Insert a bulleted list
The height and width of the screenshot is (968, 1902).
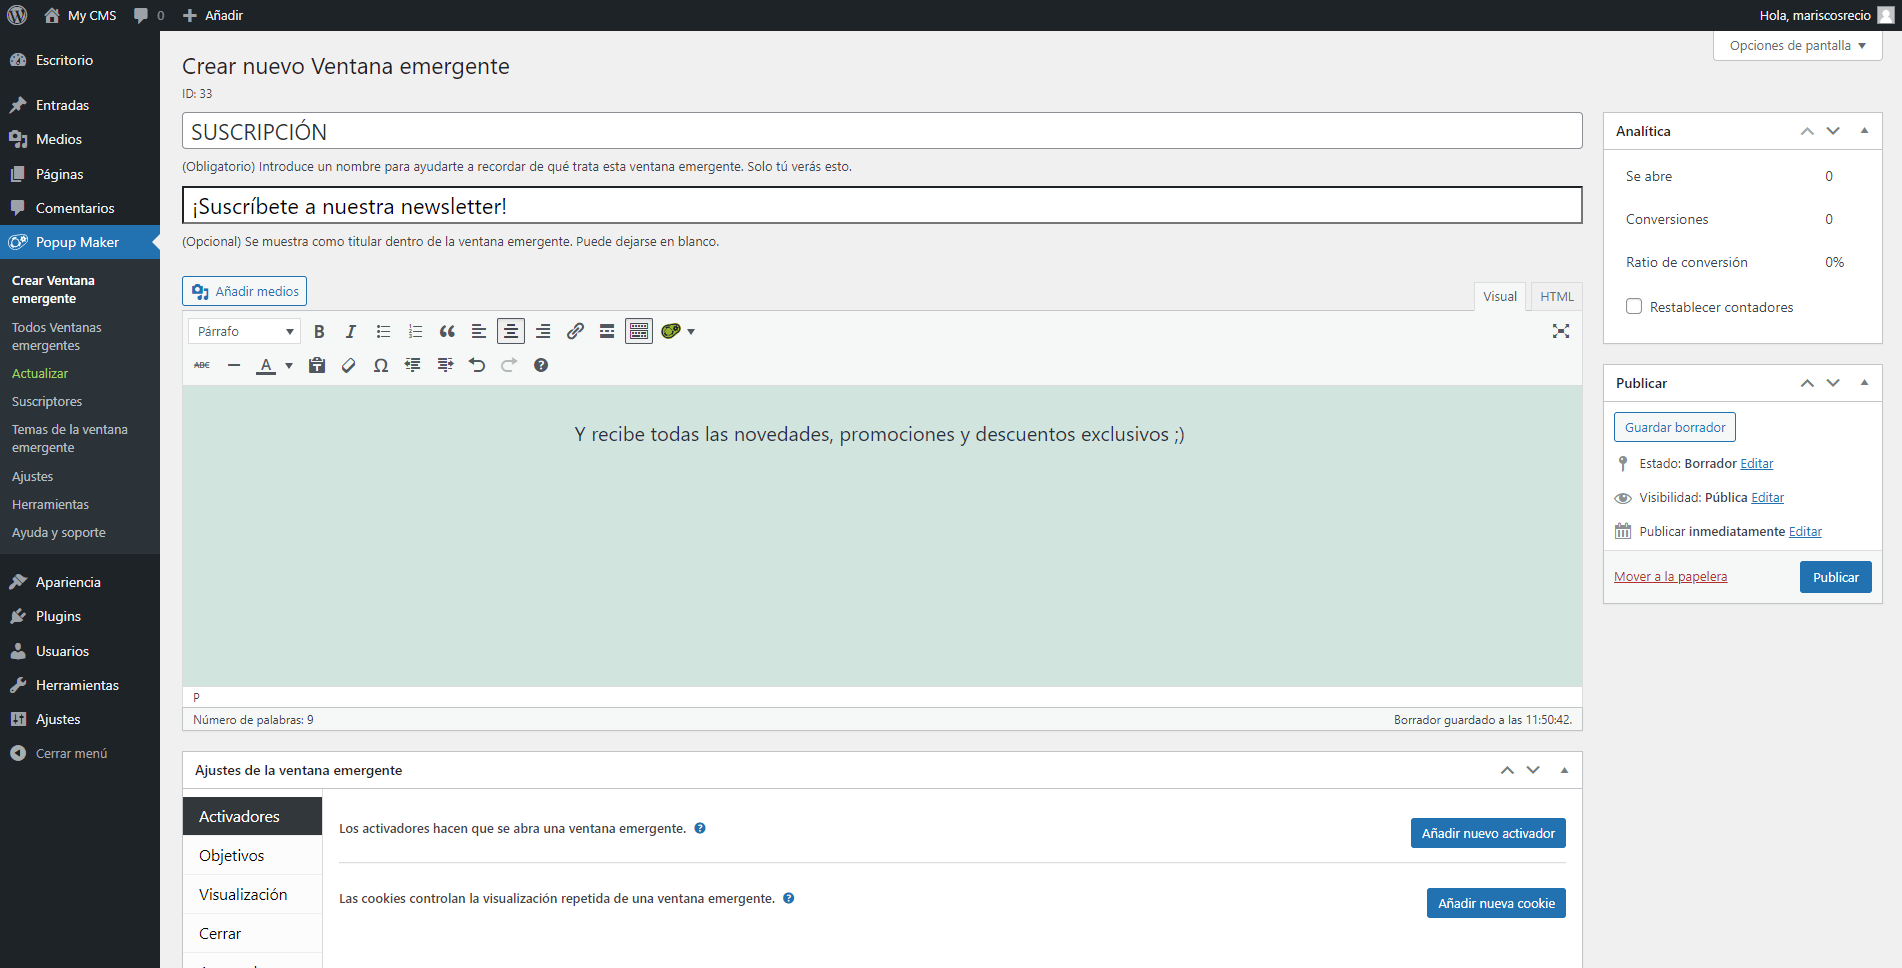coord(383,331)
